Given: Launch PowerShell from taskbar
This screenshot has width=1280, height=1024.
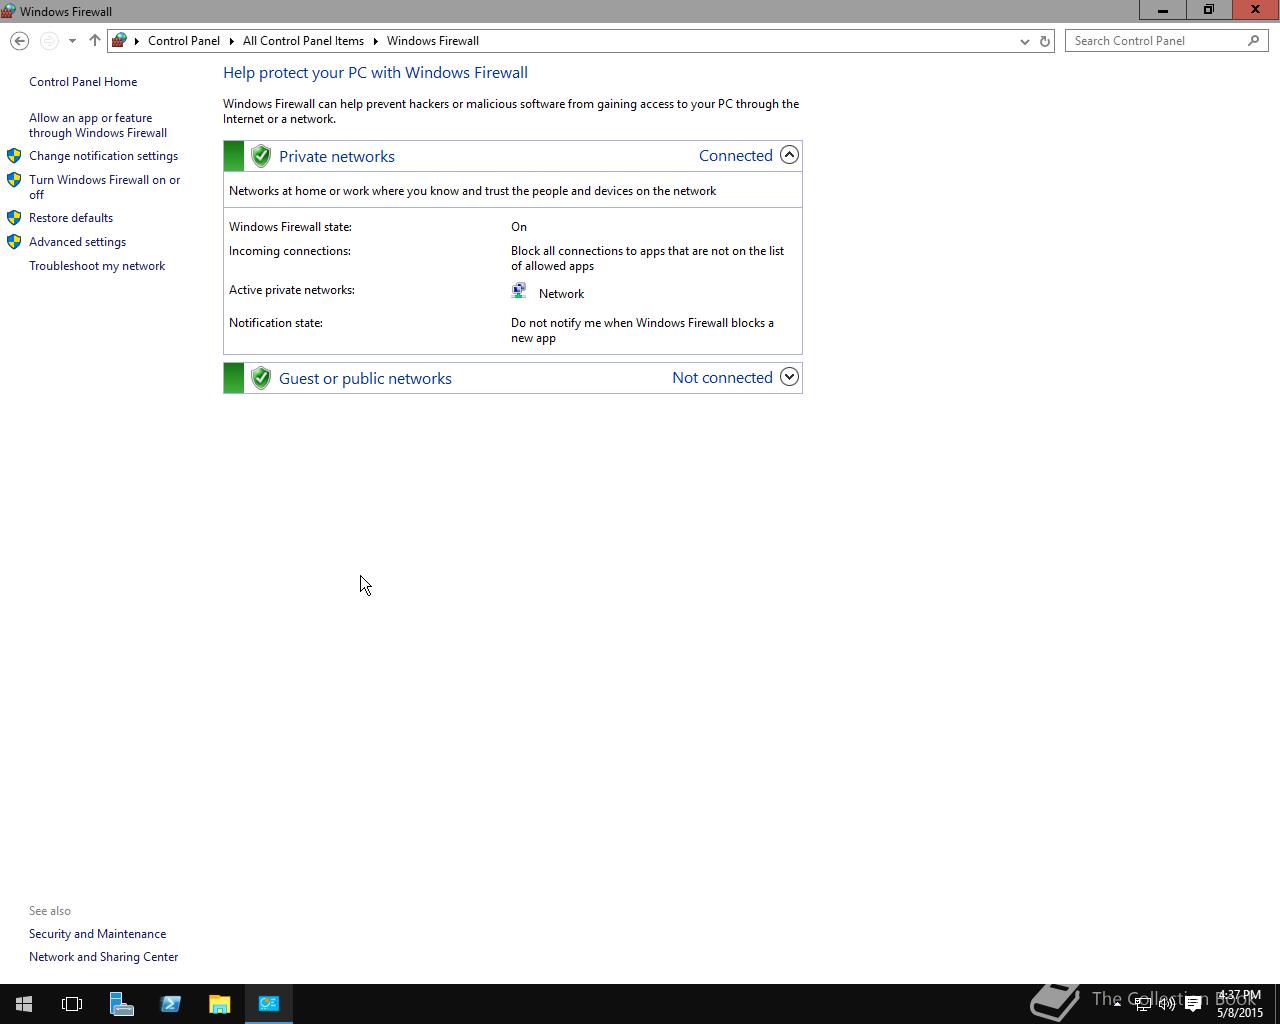Looking at the screenshot, I should (x=170, y=1004).
